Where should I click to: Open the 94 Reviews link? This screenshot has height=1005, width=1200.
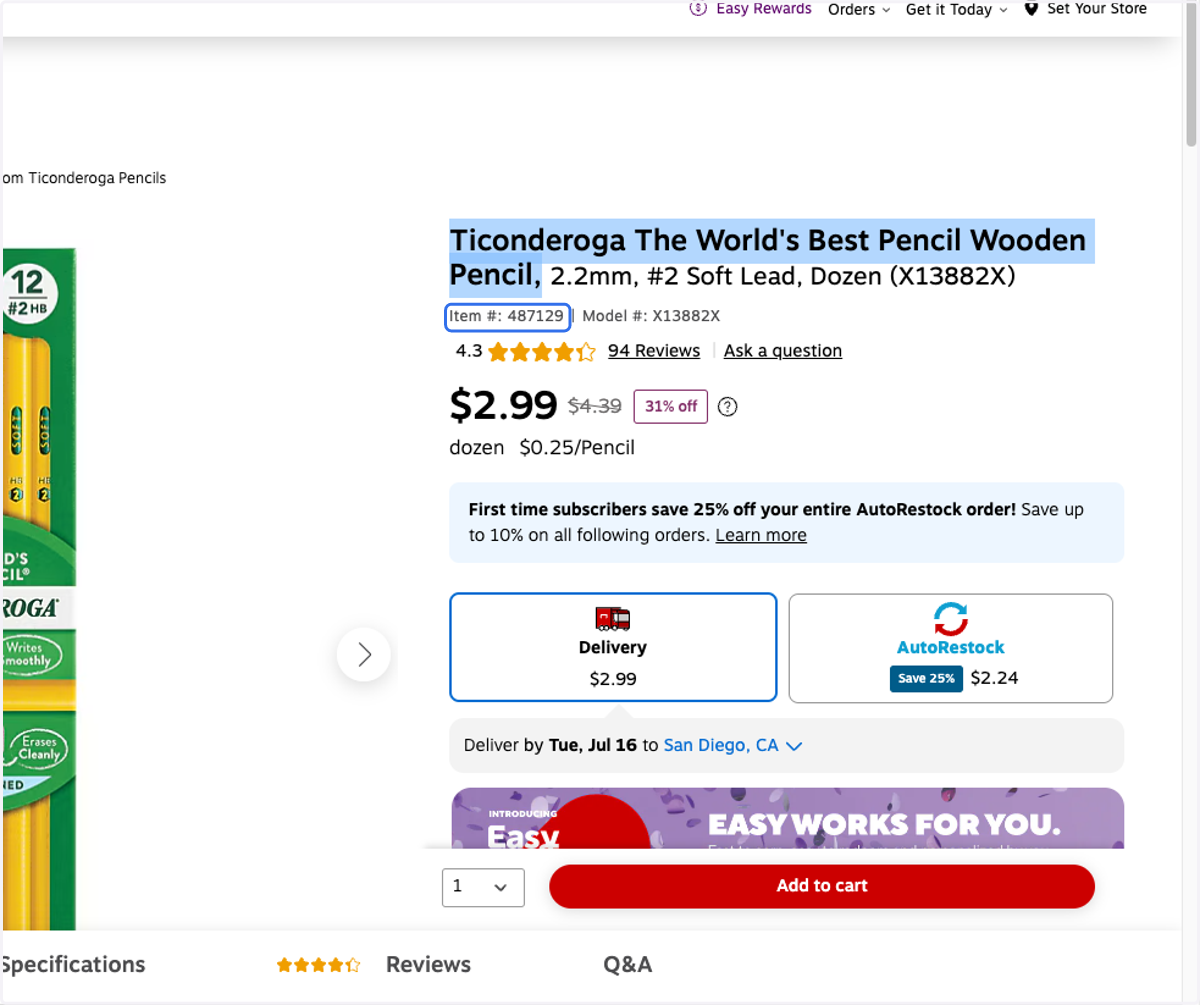[x=654, y=351]
